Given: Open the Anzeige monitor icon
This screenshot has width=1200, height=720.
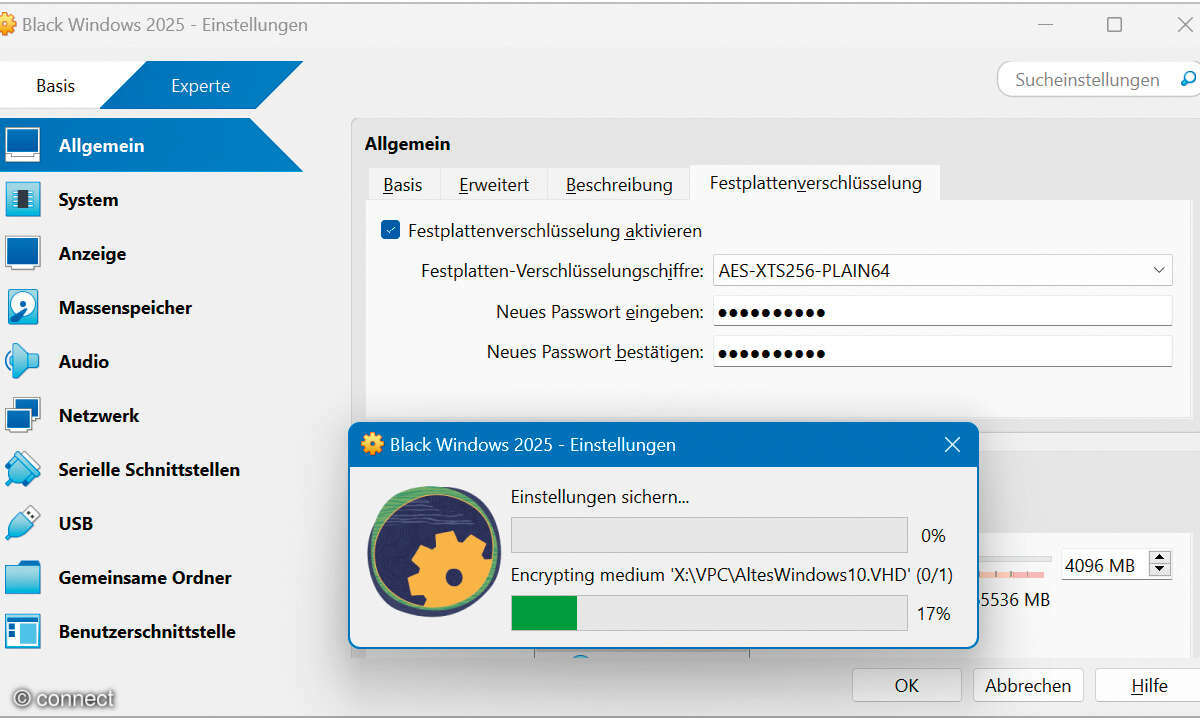Looking at the screenshot, I should point(23,253).
